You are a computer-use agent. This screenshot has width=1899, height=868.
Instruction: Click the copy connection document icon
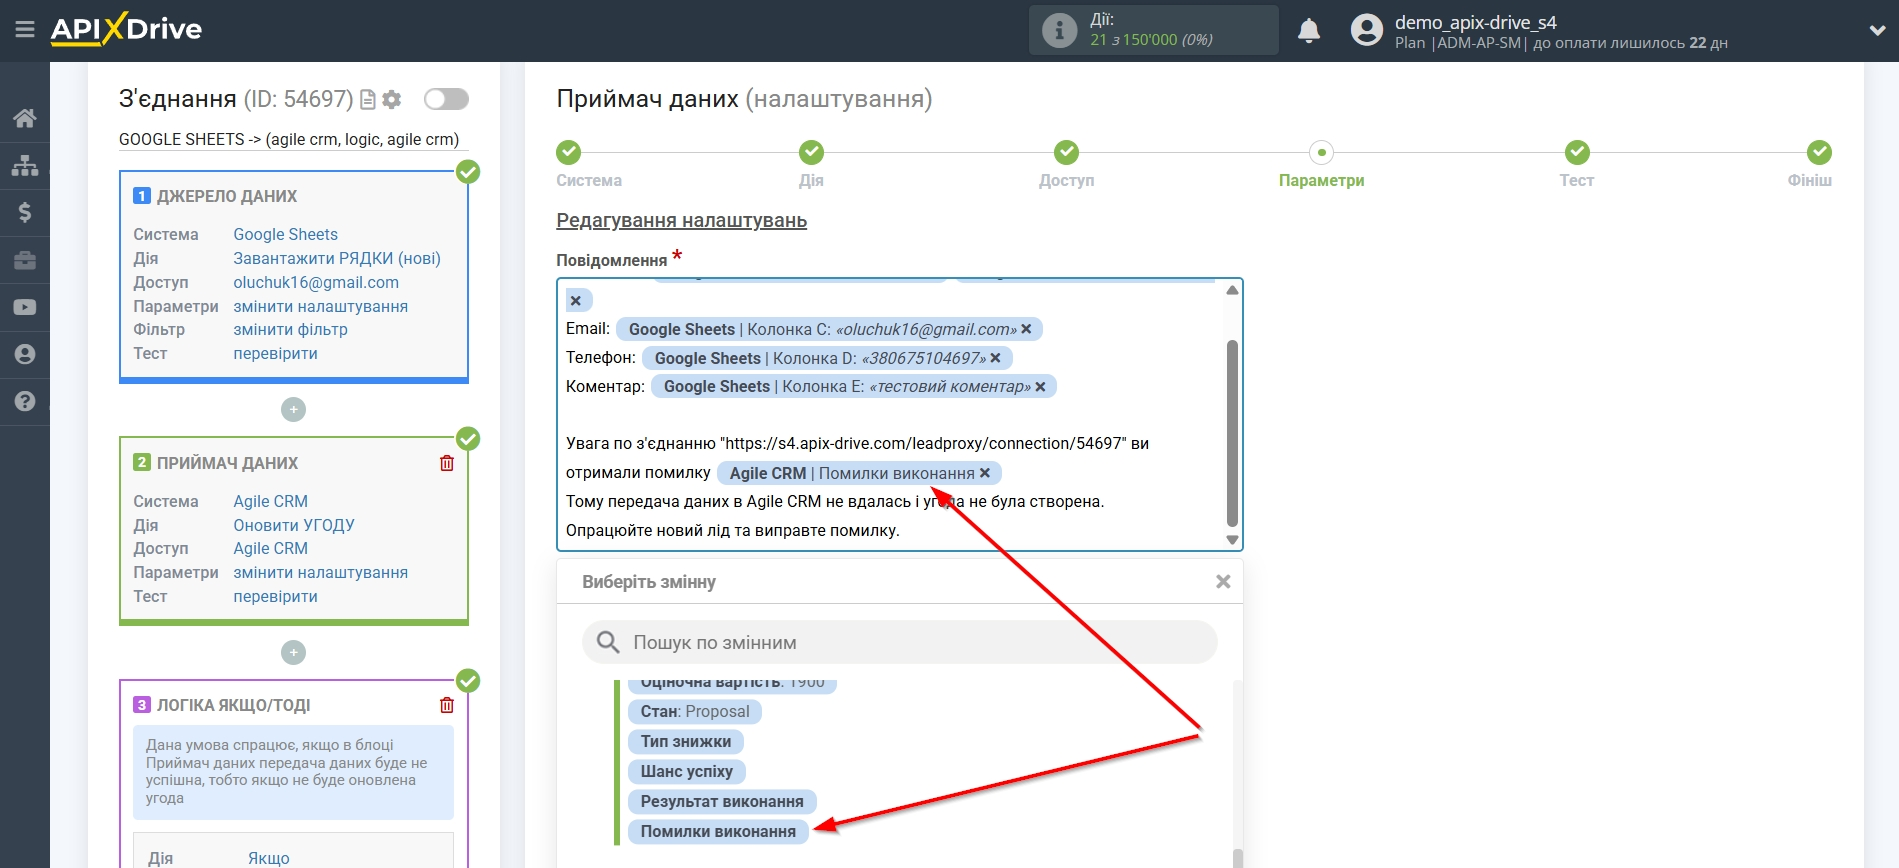tap(368, 99)
